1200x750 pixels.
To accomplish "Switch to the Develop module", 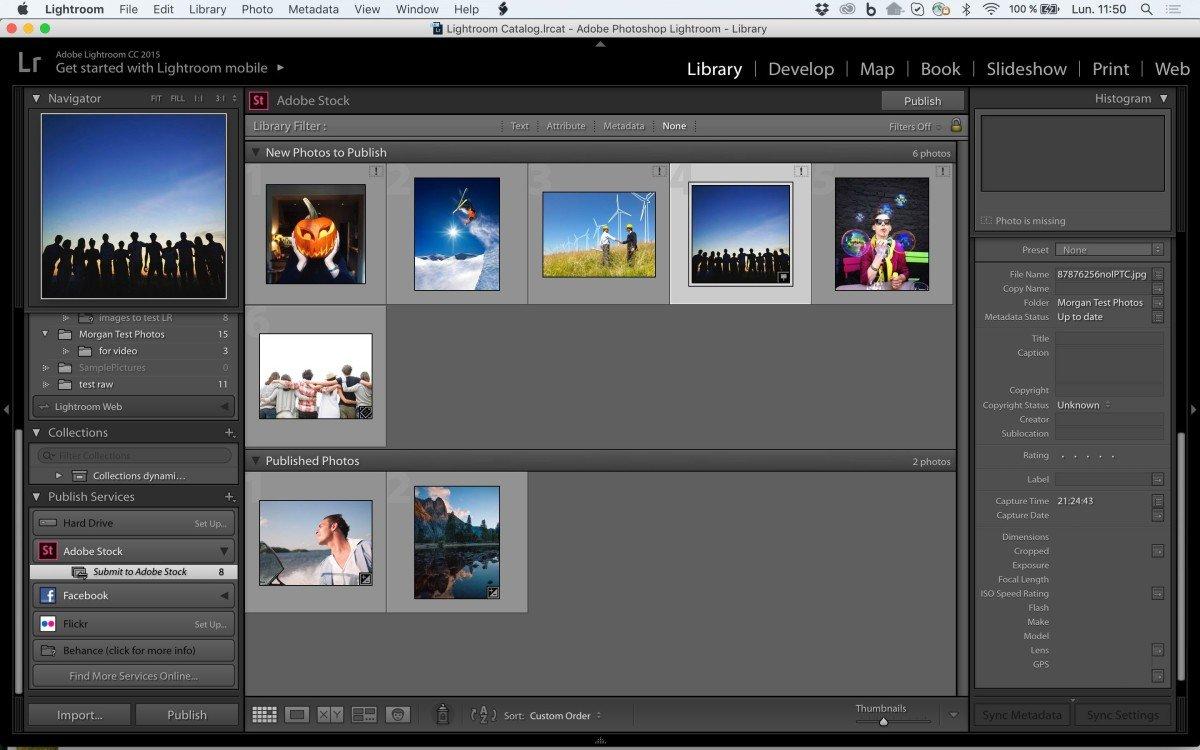I will 800,69.
